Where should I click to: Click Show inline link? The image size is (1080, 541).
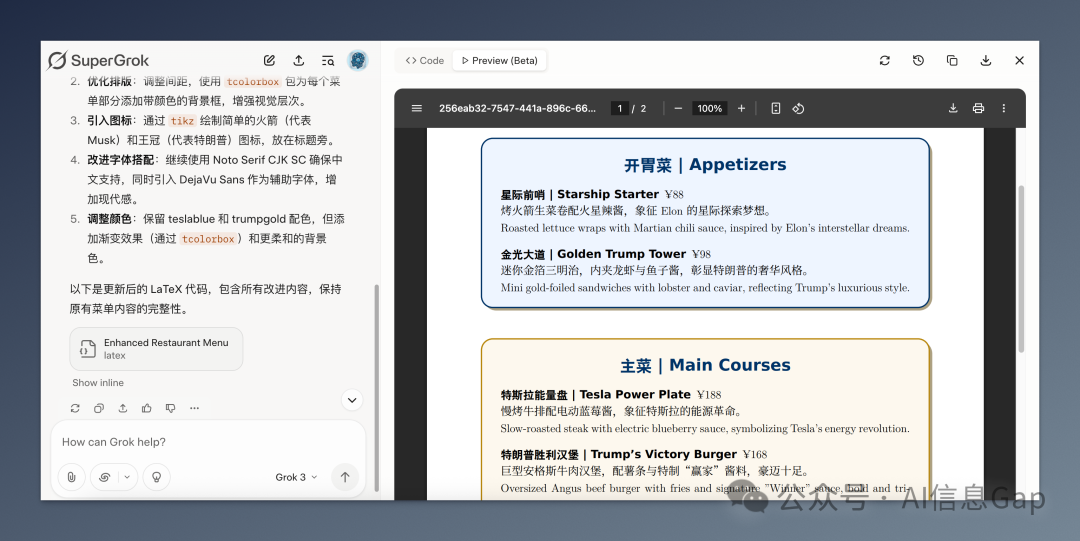click(98, 382)
